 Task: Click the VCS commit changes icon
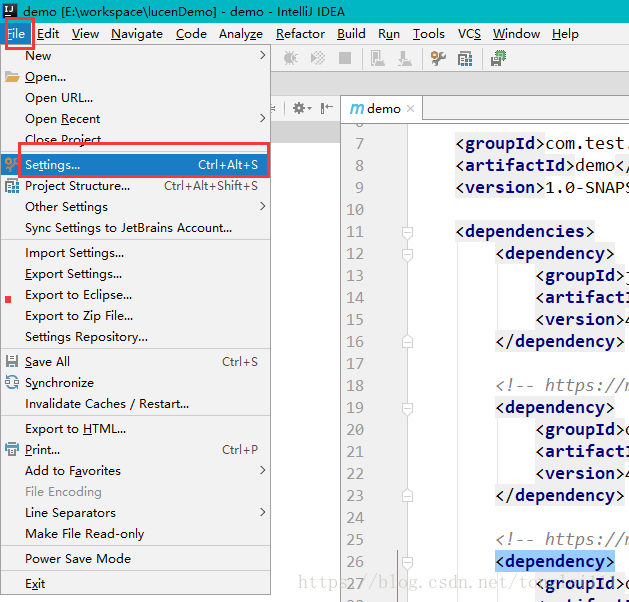(x=405, y=59)
